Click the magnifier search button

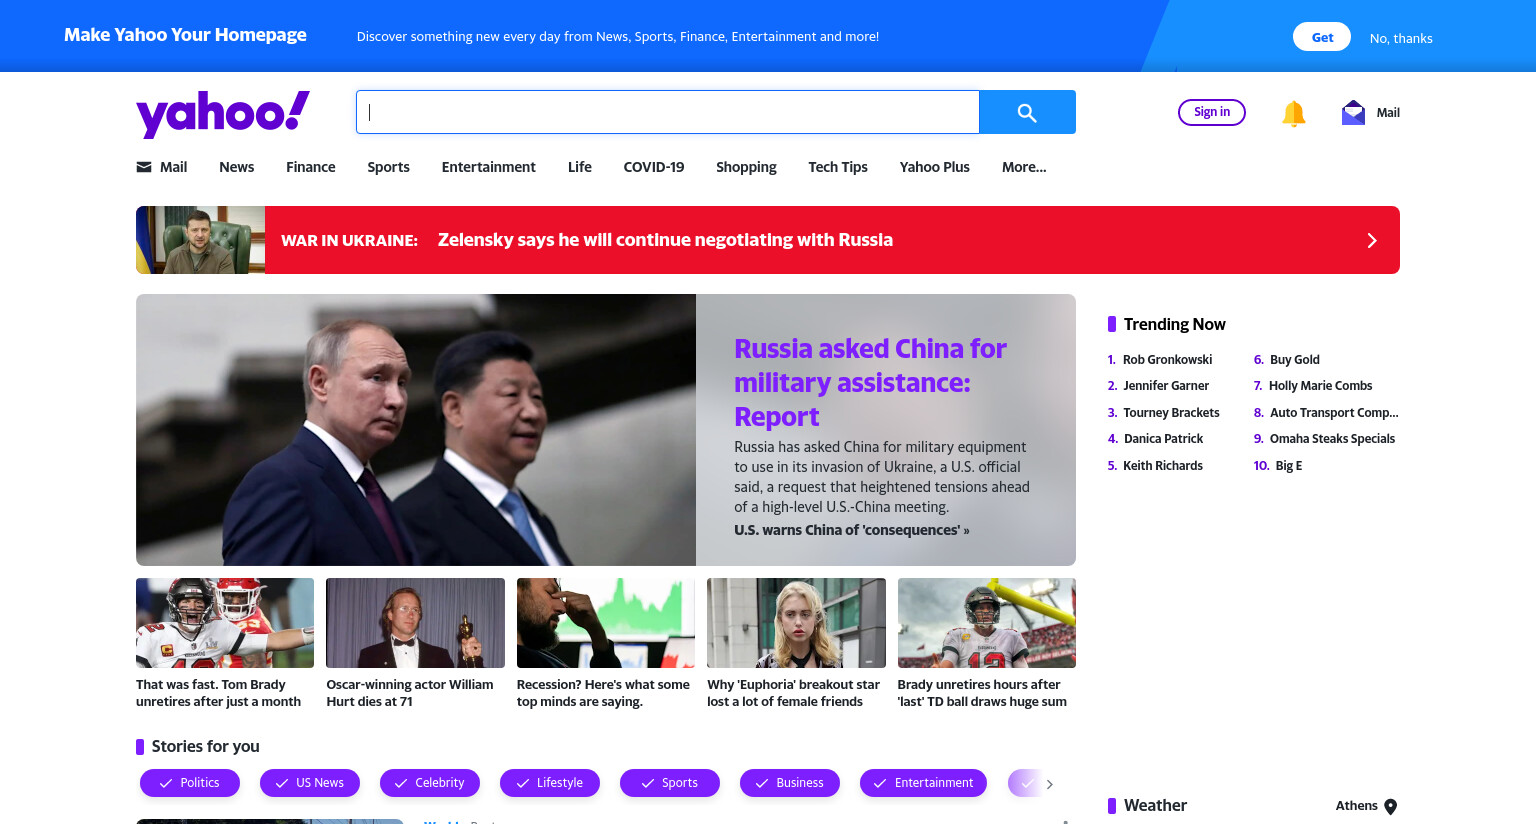click(1027, 112)
